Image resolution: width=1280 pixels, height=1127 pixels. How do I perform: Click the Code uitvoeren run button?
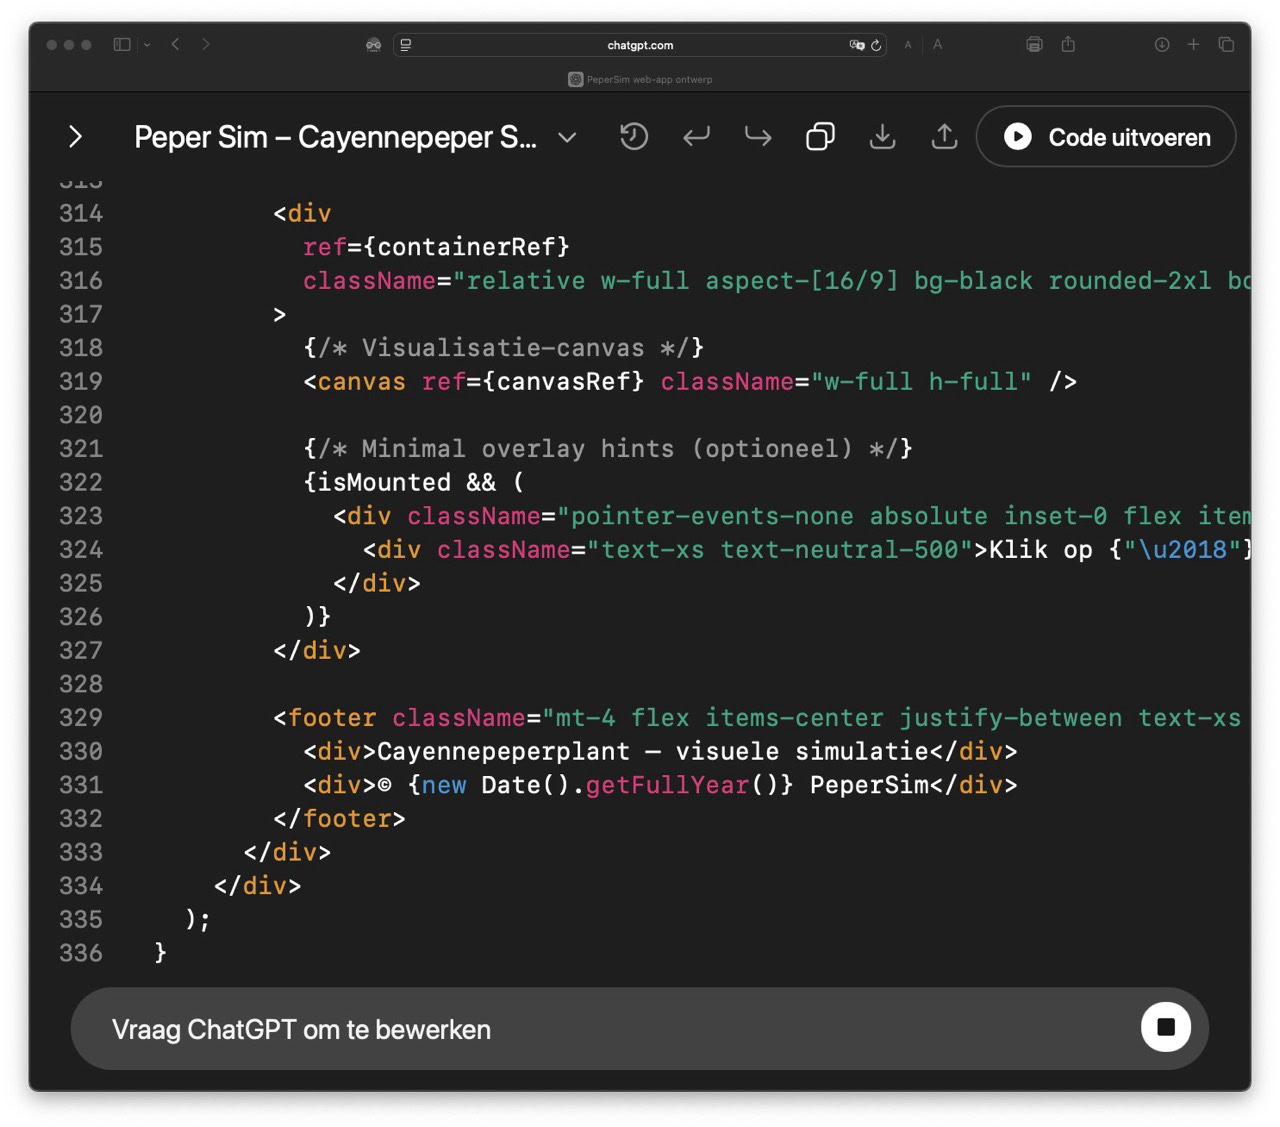tap(1105, 137)
